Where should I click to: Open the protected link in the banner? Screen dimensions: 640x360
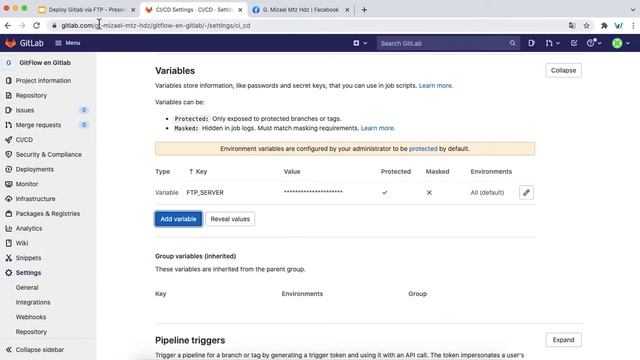(423, 149)
